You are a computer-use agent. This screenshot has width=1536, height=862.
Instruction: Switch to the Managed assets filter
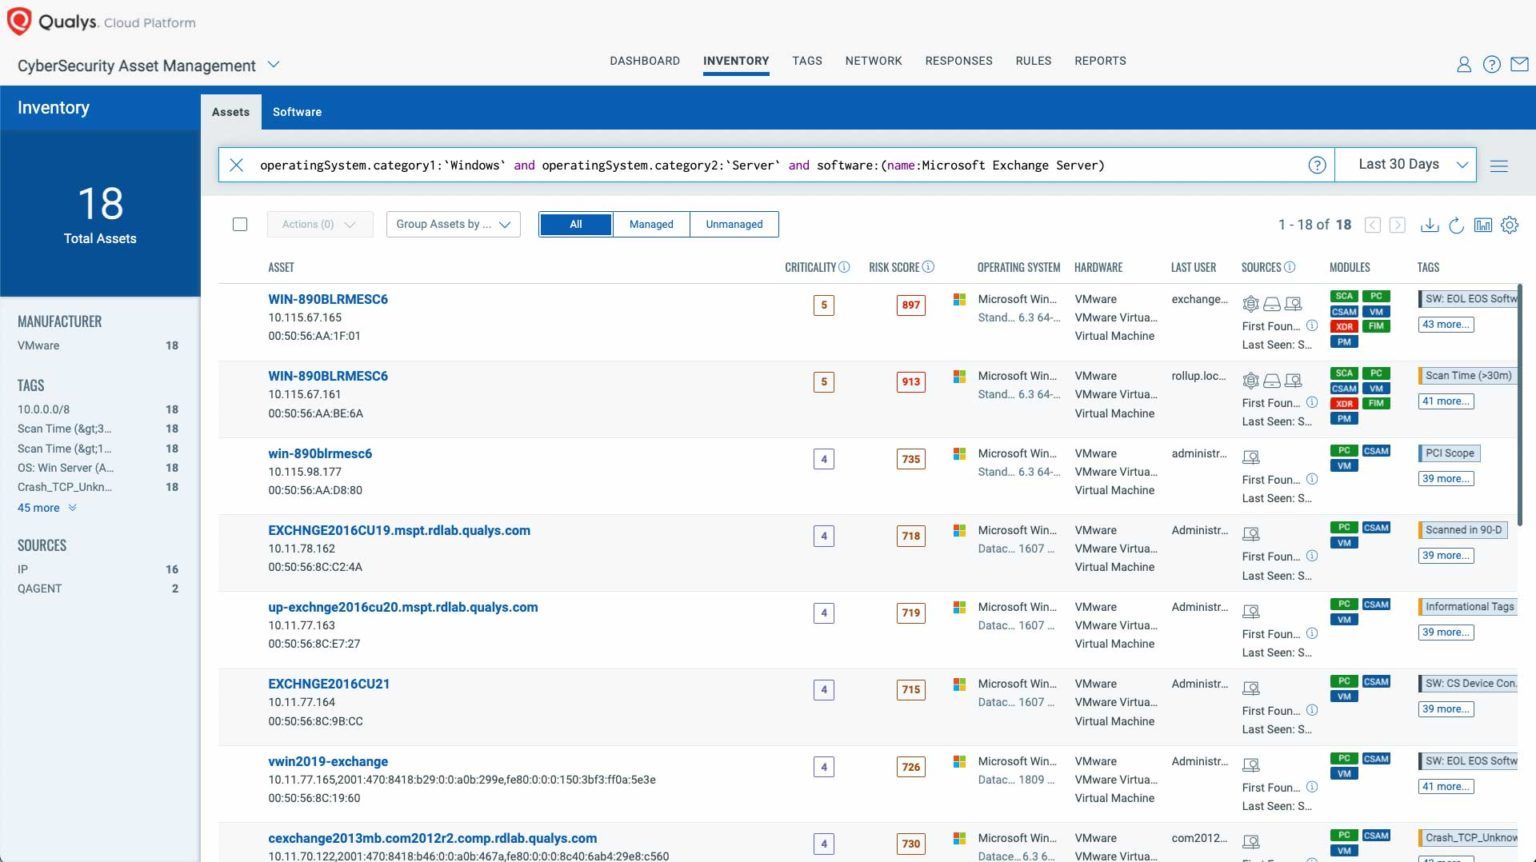click(x=651, y=224)
